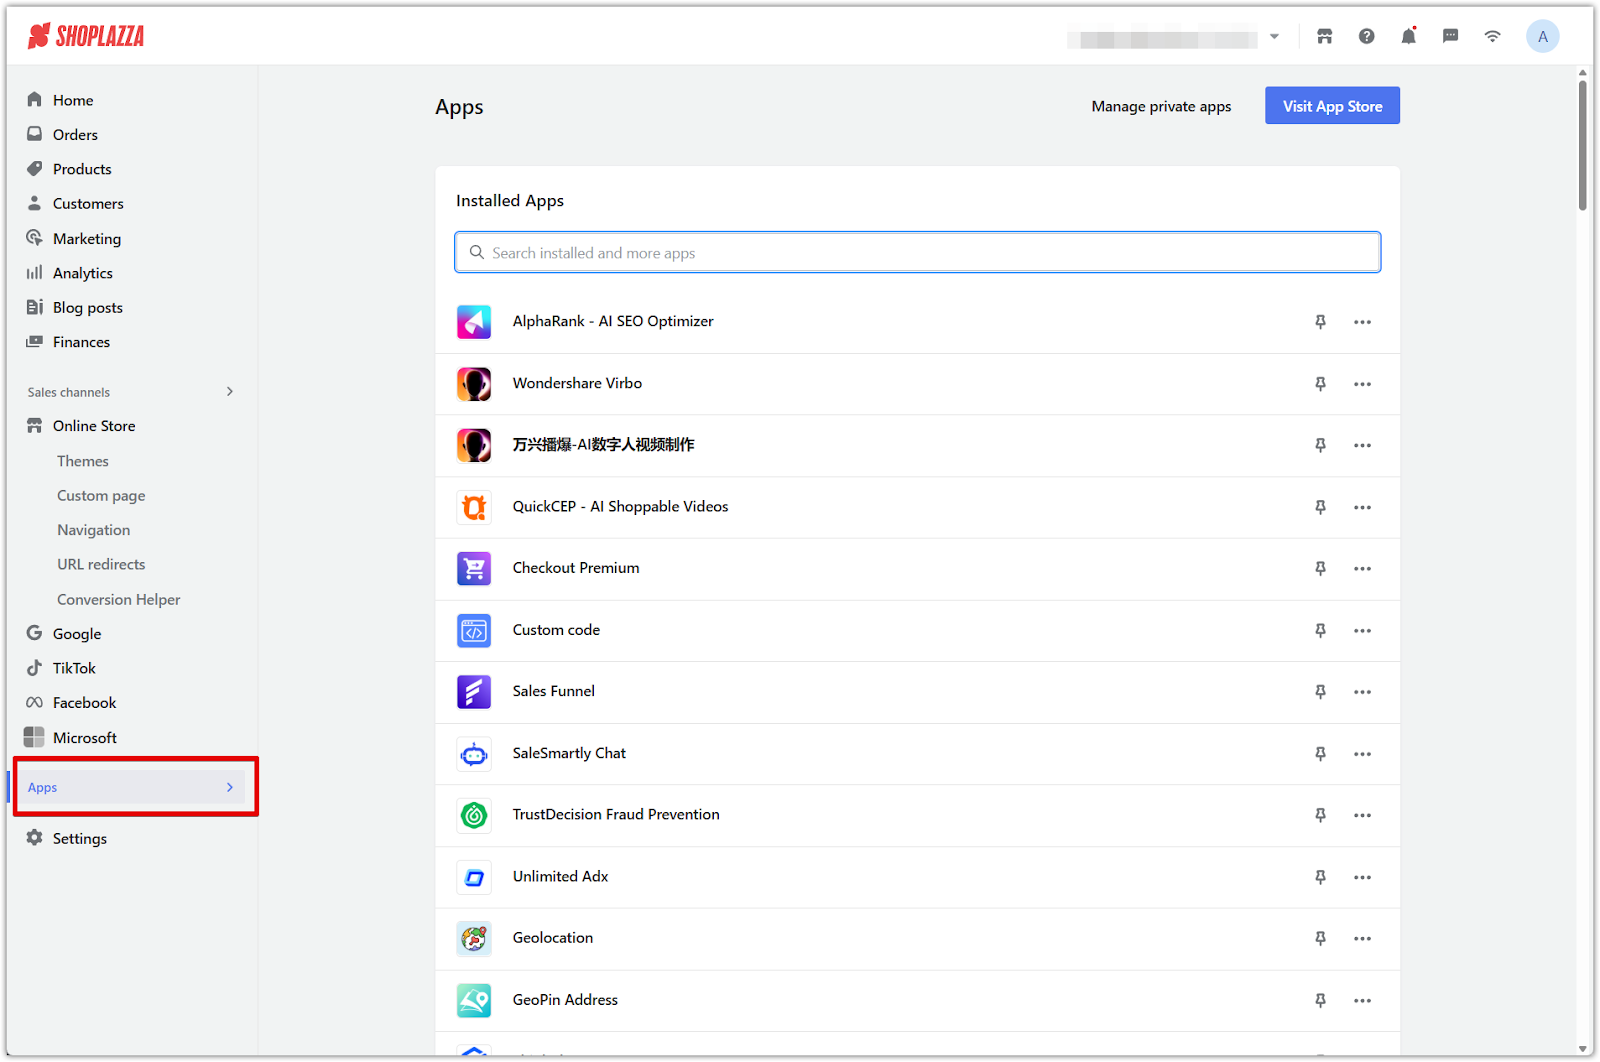This screenshot has width=1600, height=1062.
Task: Click the Shoplazza logo
Action: tap(86, 36)
